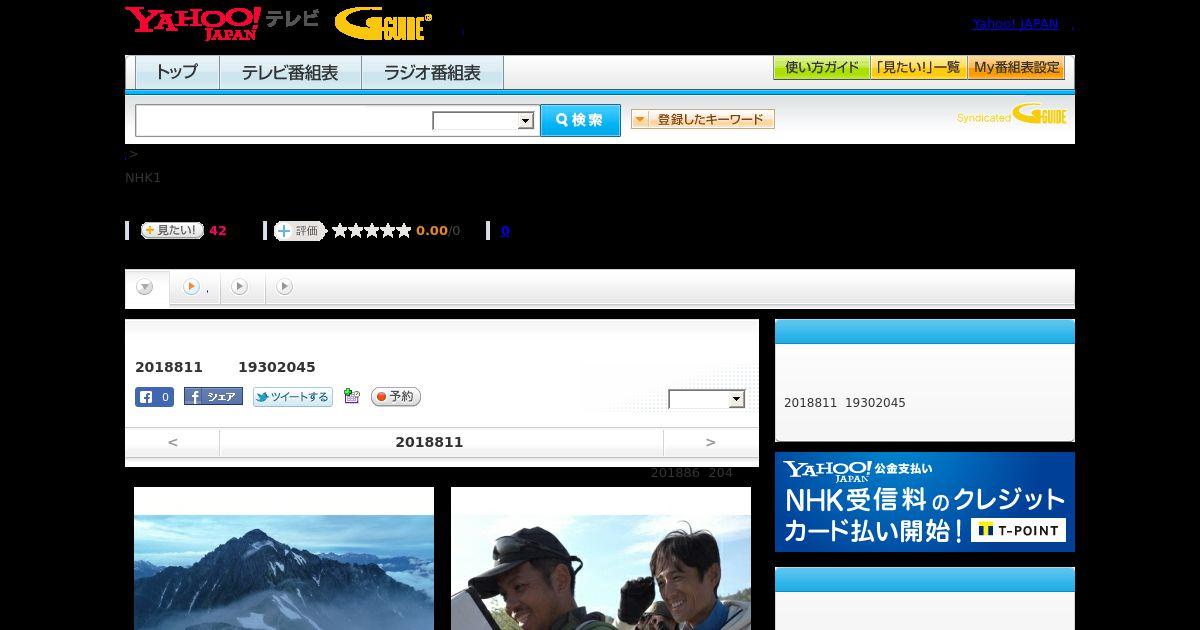Open the 使い方ガイド button

tap(822, 68)
